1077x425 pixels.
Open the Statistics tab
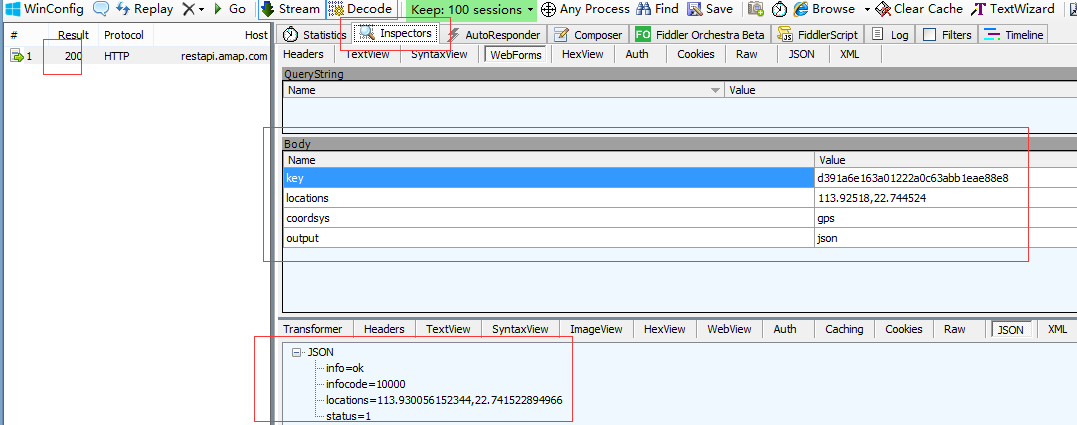pos(315,34)
